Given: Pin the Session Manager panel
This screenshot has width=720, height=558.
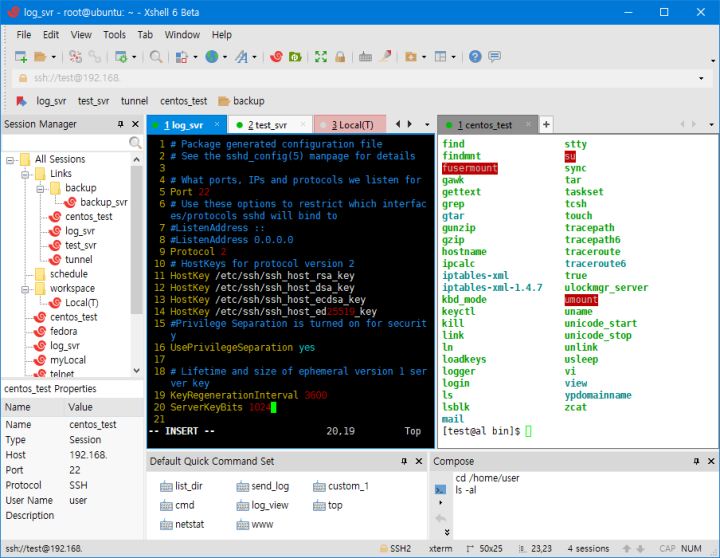Looking at the screenshot, I should point(120,124).
